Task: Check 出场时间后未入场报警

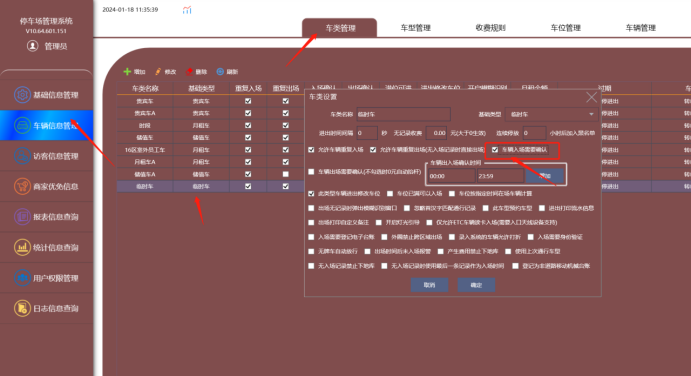Action: tap(368, 251)
